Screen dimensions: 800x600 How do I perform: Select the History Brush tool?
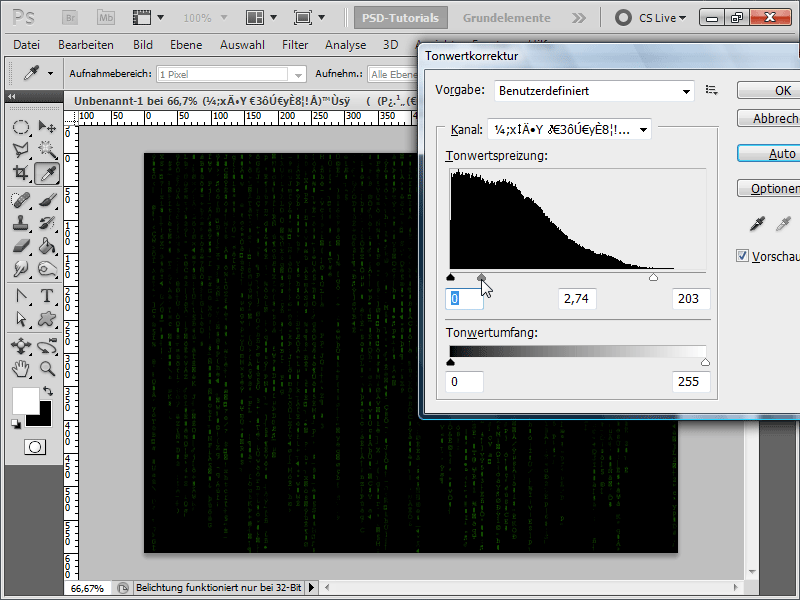(47, 223)
